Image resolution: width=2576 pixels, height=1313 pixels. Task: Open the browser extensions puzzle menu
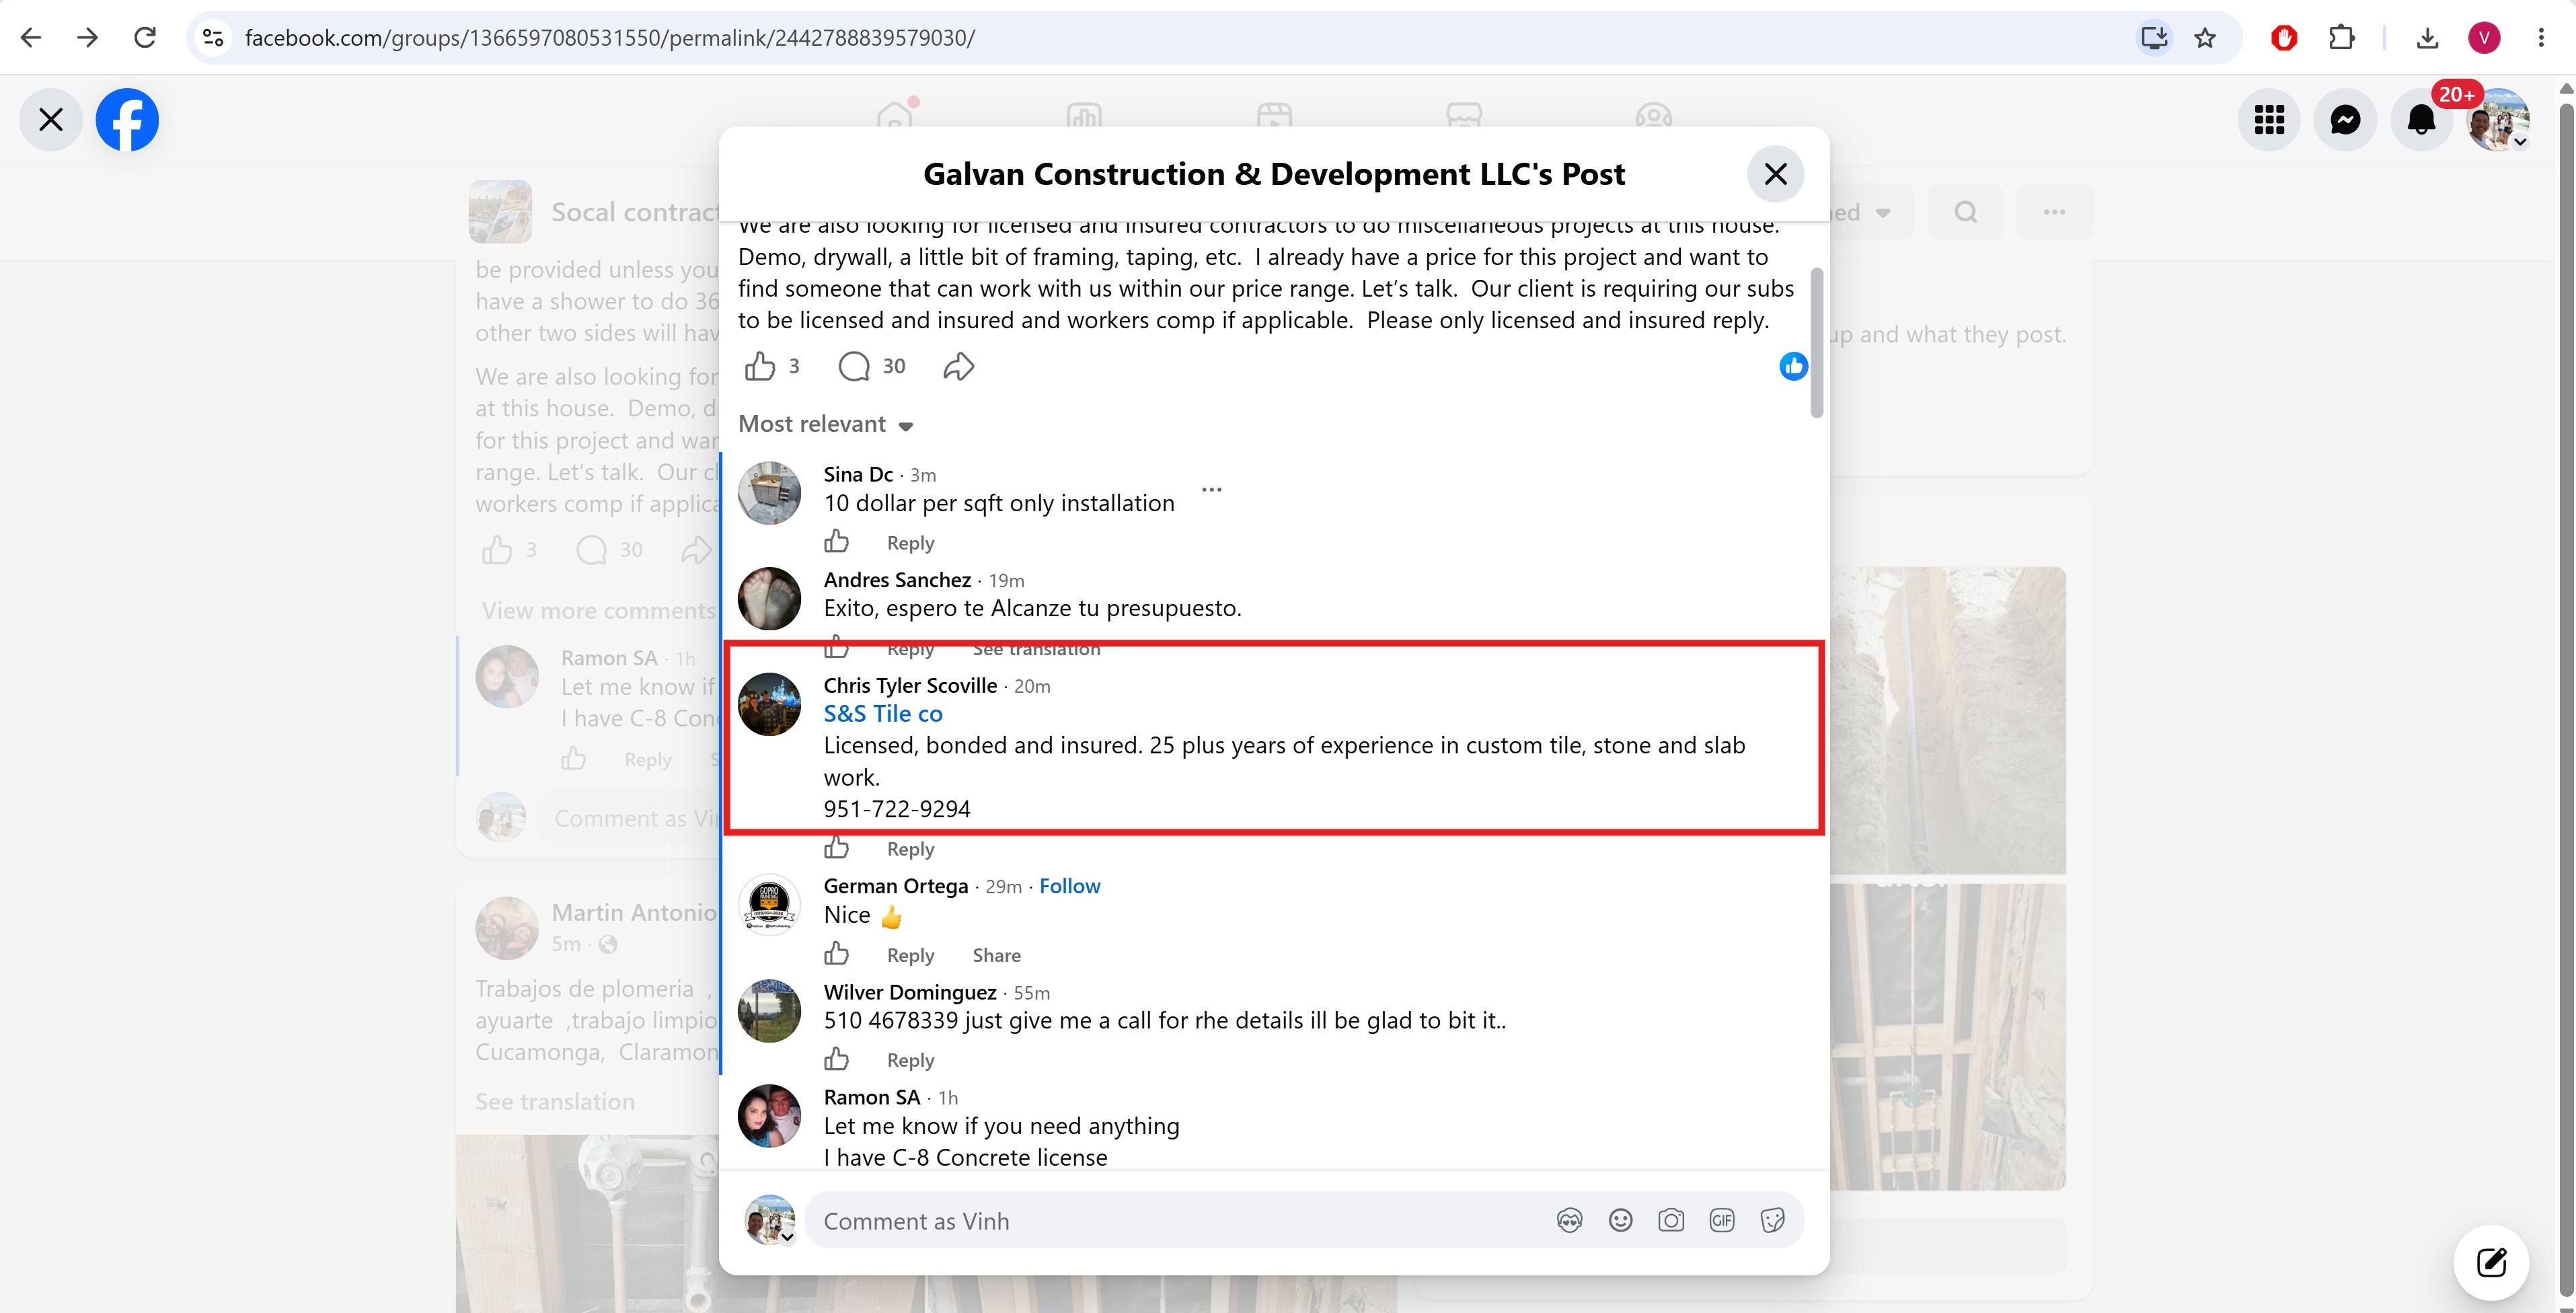(x=2341, y=38)
